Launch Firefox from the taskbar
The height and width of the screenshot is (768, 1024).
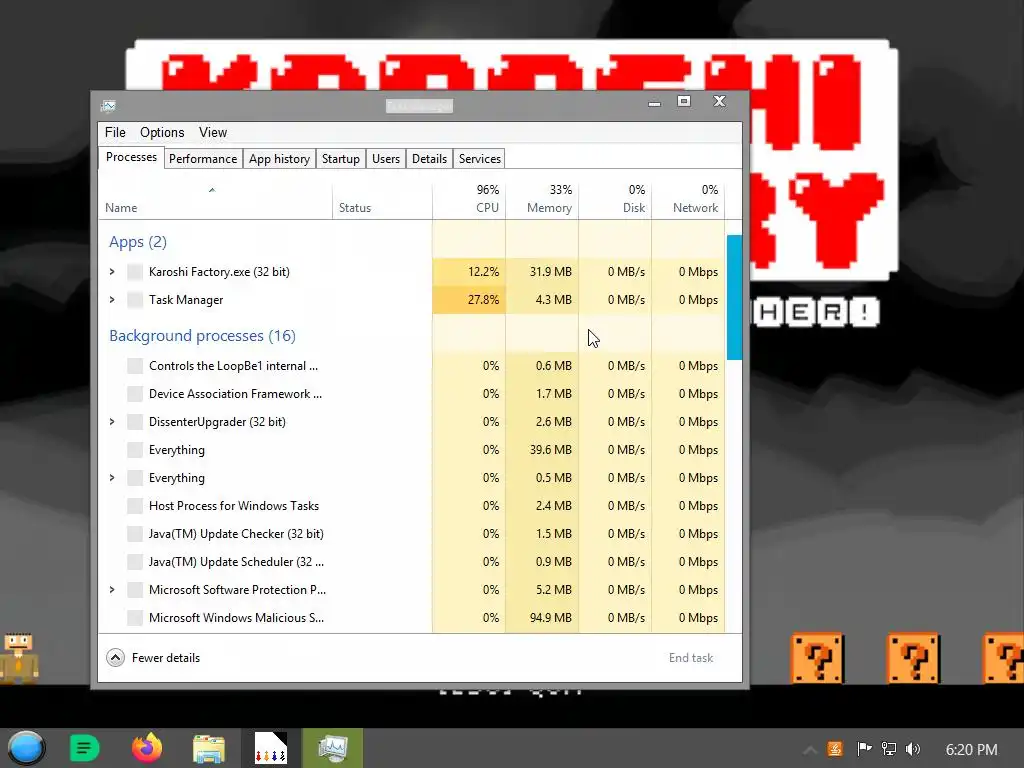point(147,748)
